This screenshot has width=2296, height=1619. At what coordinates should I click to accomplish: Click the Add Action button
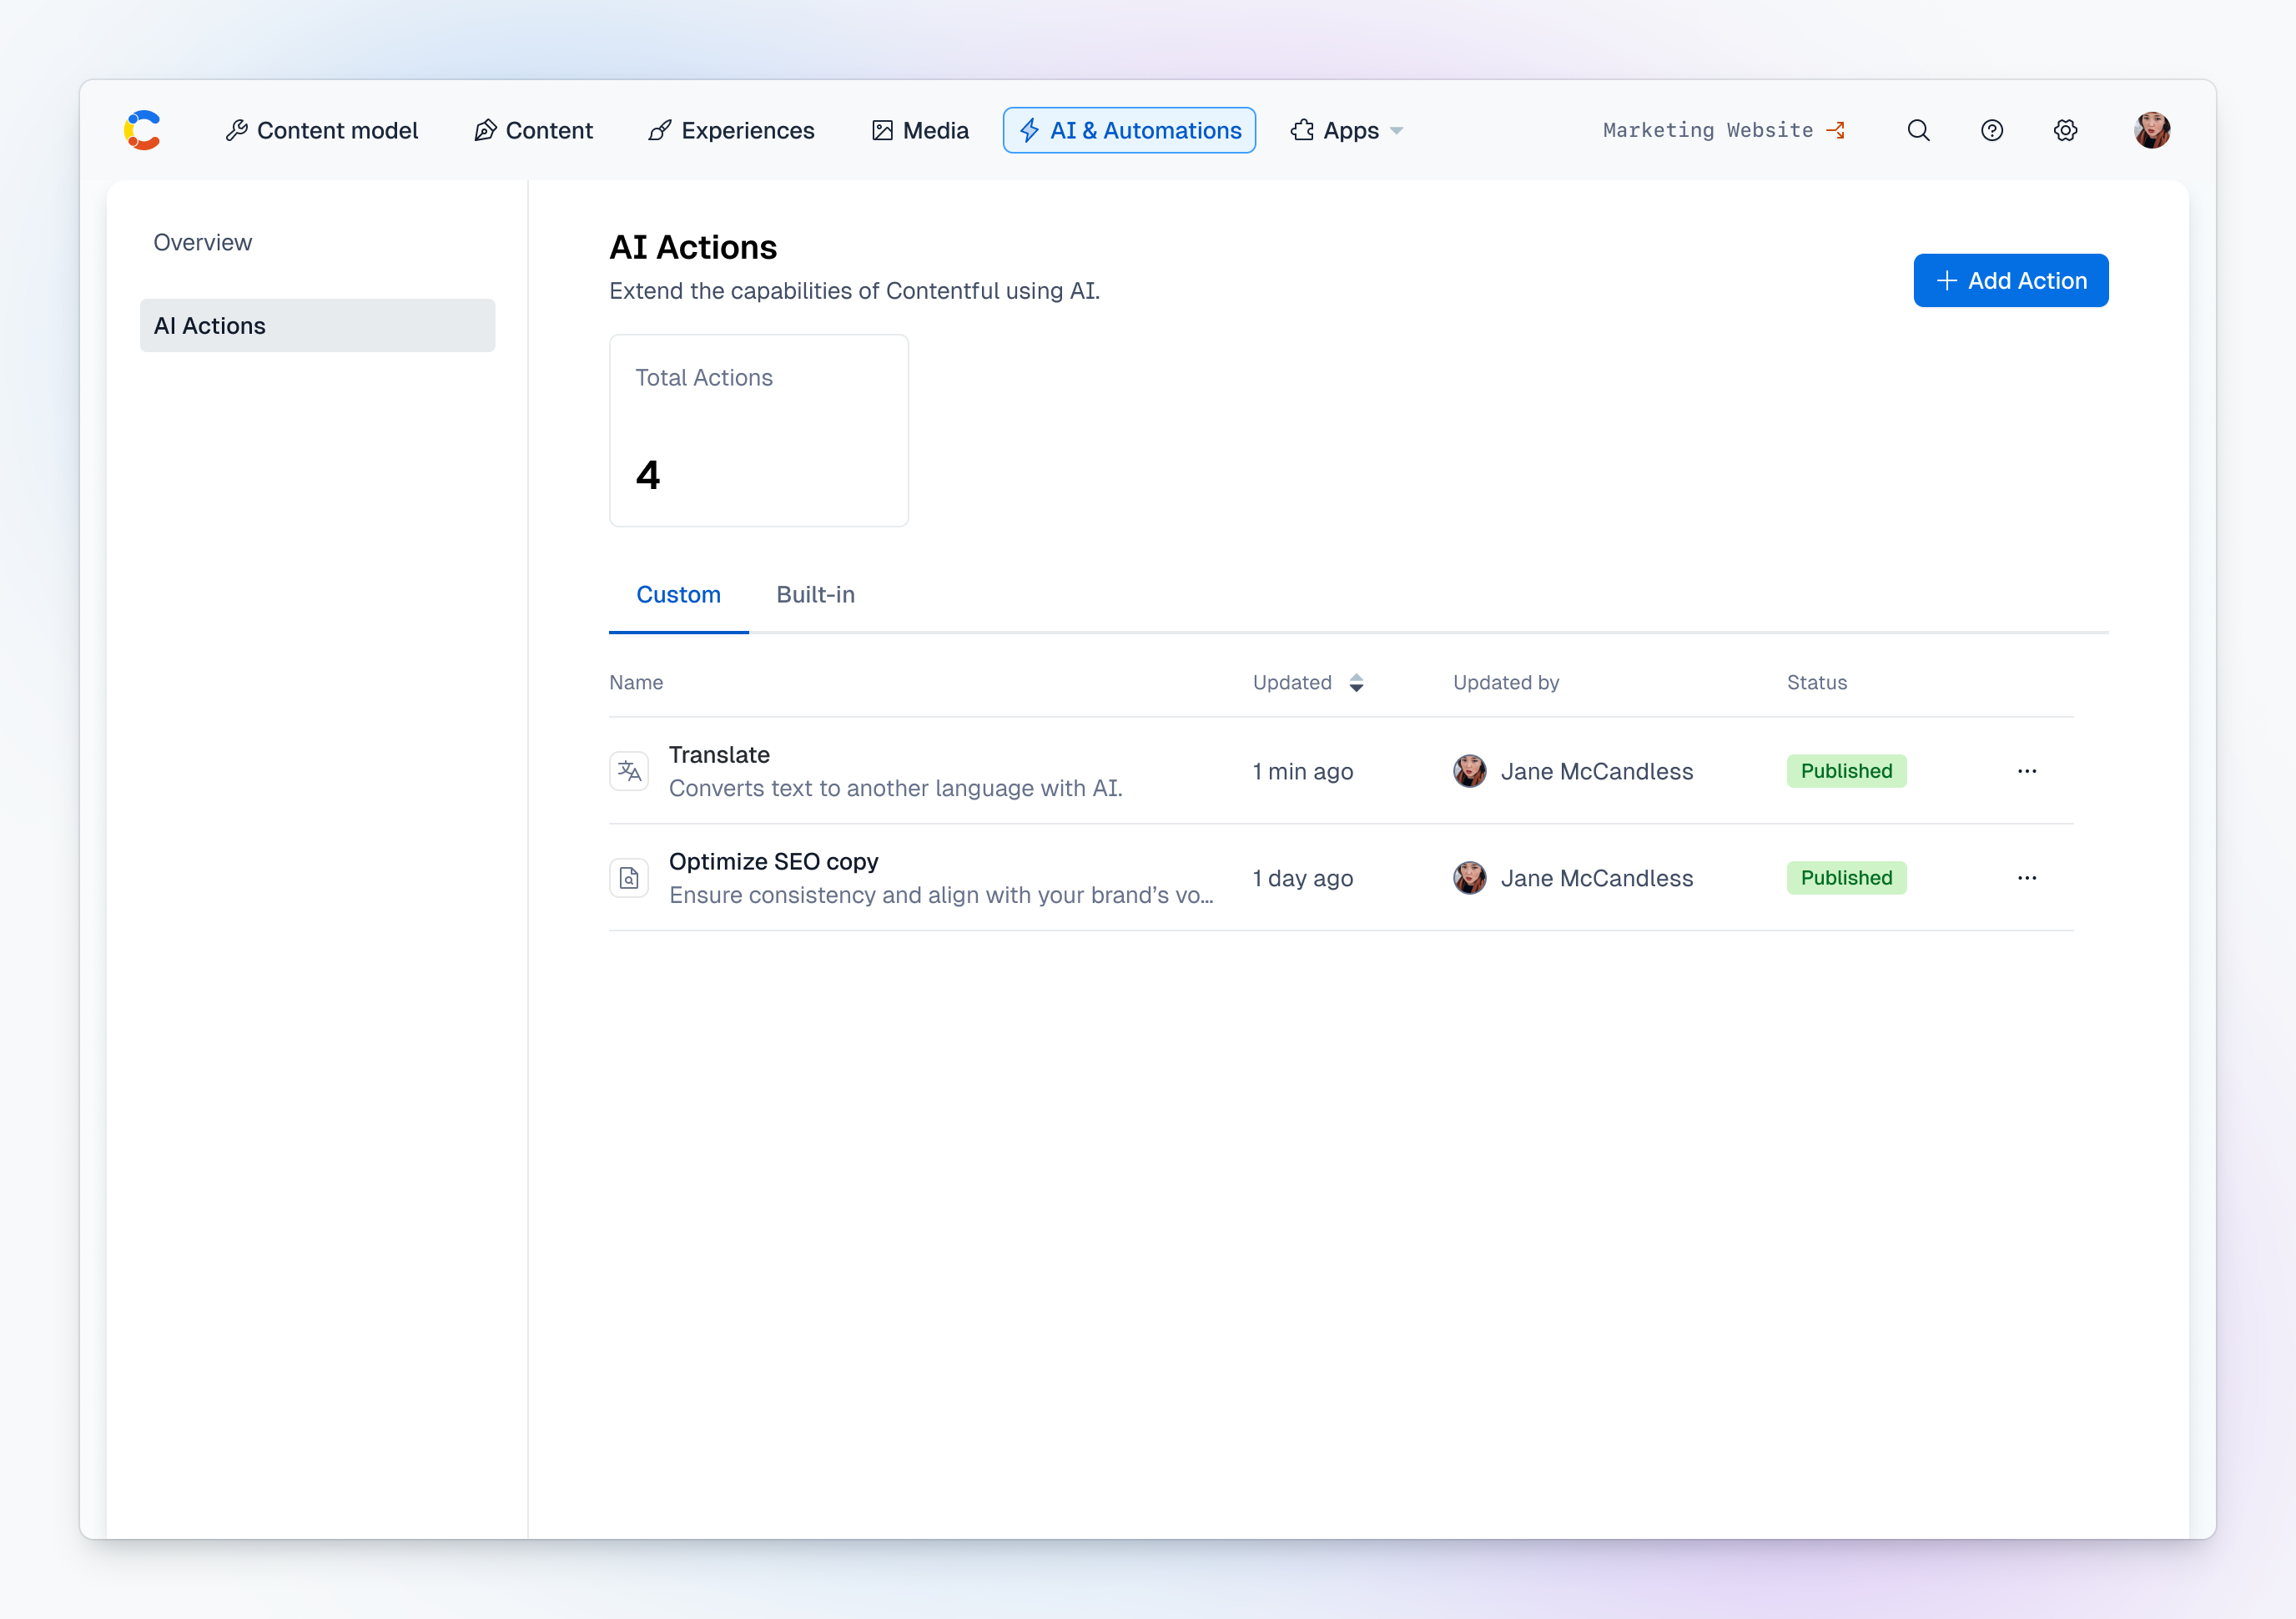2010,281
